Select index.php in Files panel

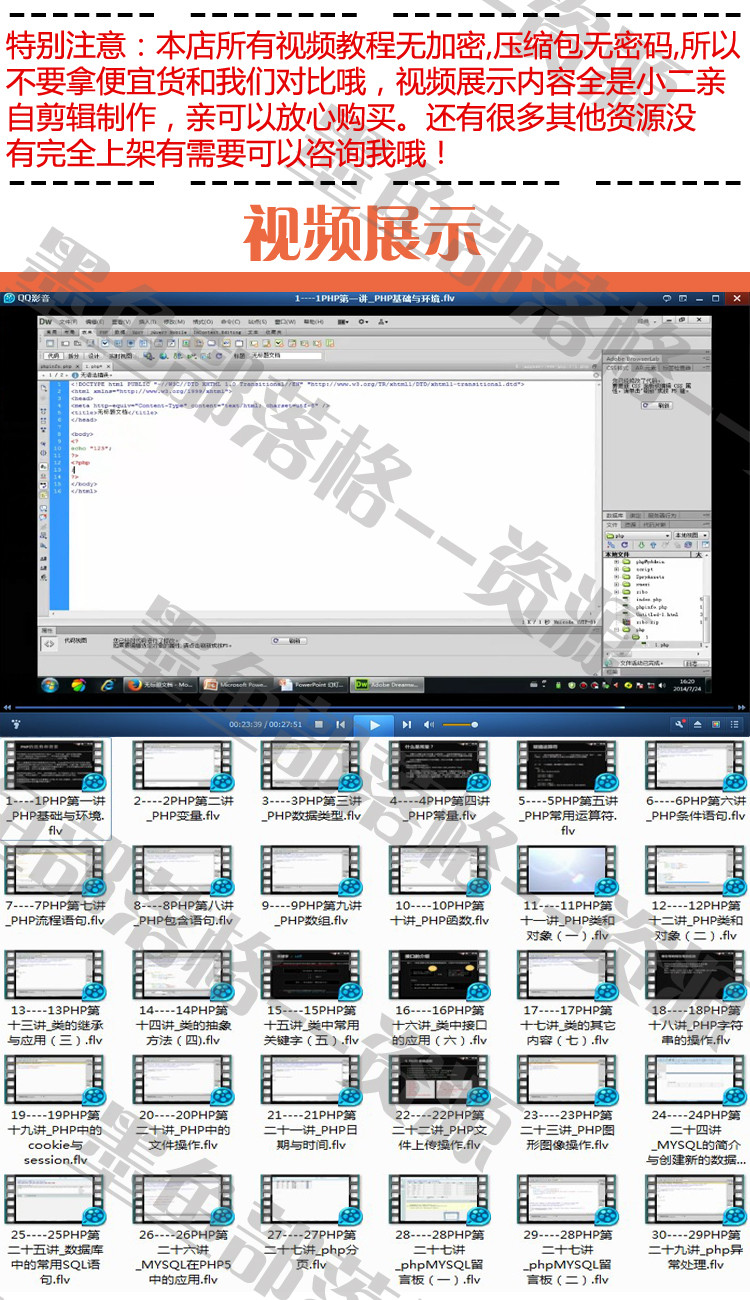648,600
